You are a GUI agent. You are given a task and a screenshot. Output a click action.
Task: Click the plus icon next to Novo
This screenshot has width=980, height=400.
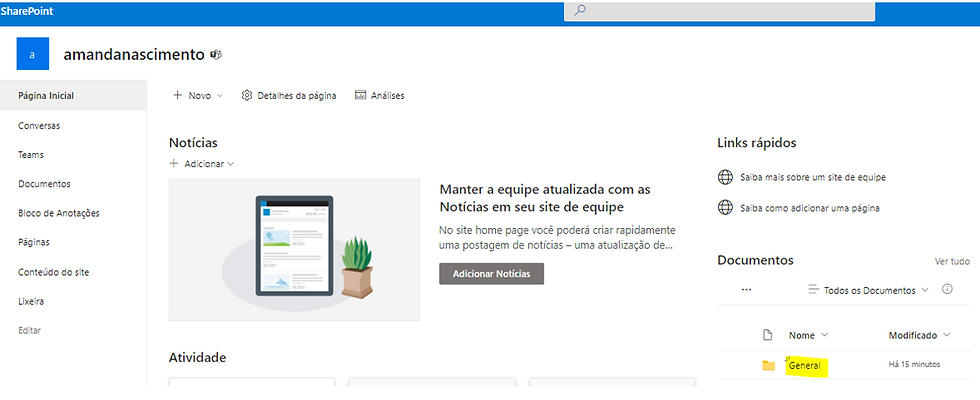pyautogui.click(x=178, y=96)
